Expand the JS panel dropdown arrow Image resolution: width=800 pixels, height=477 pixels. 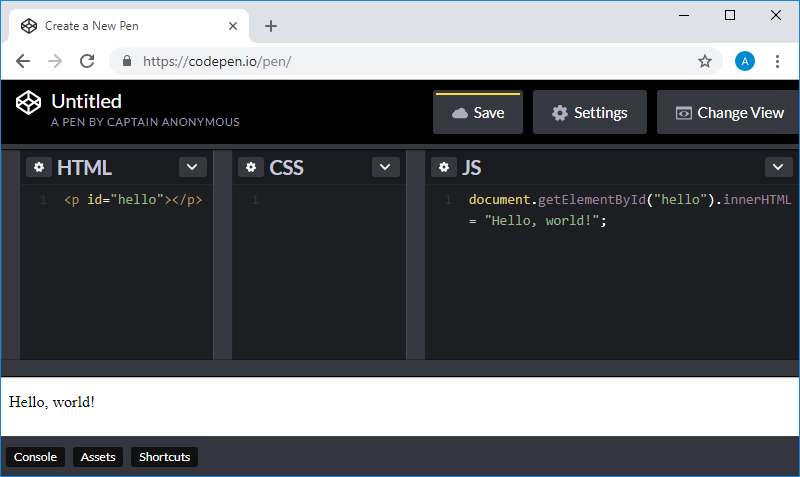pos(778,167)
